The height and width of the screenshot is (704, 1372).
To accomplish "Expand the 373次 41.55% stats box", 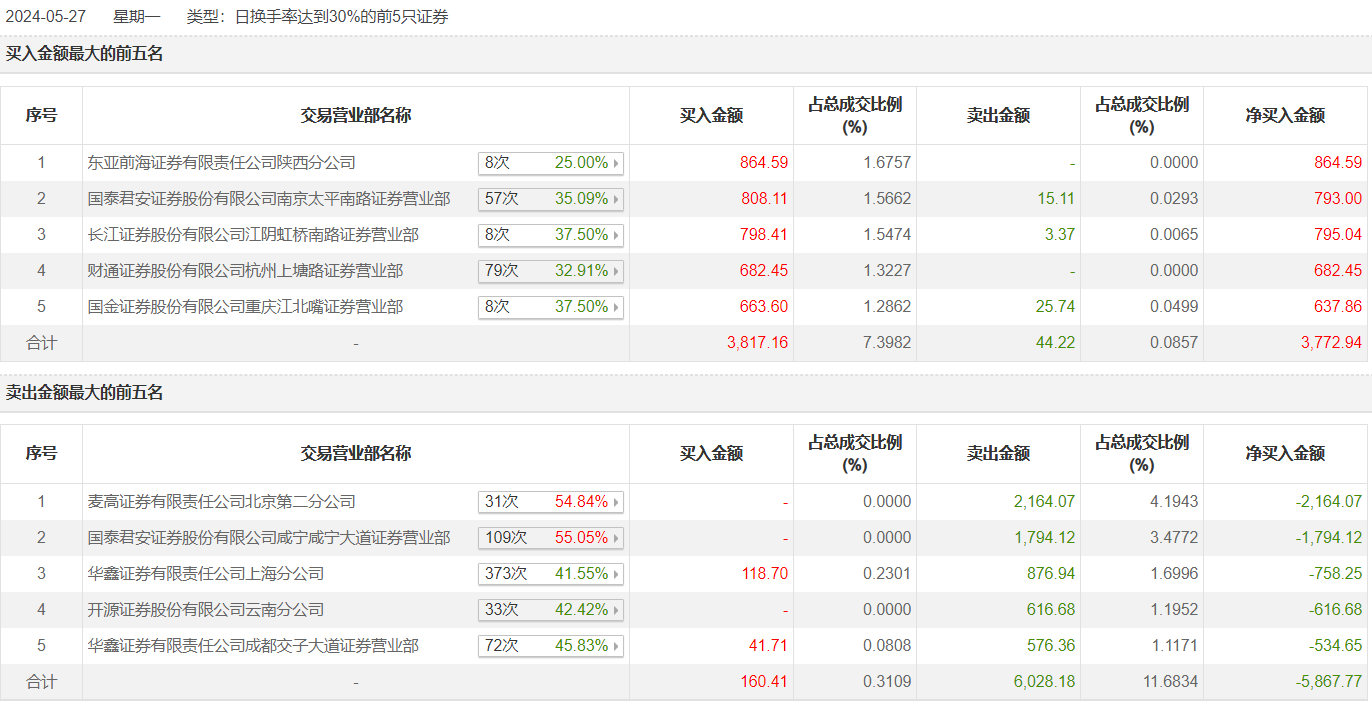I will [x=551, y=574].
